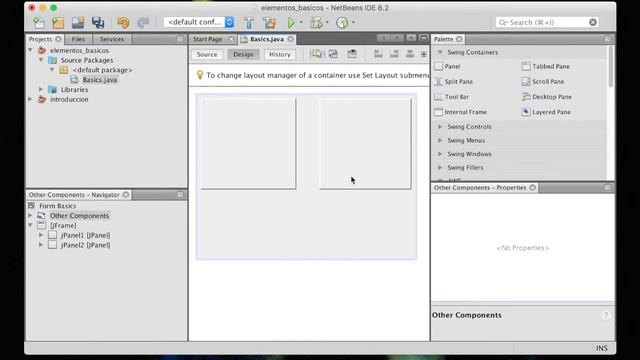Screen dimensions: 640x360
Task: Expand the Swing Menus palette category
Action: pyautogui.click(x=440, y=140)
